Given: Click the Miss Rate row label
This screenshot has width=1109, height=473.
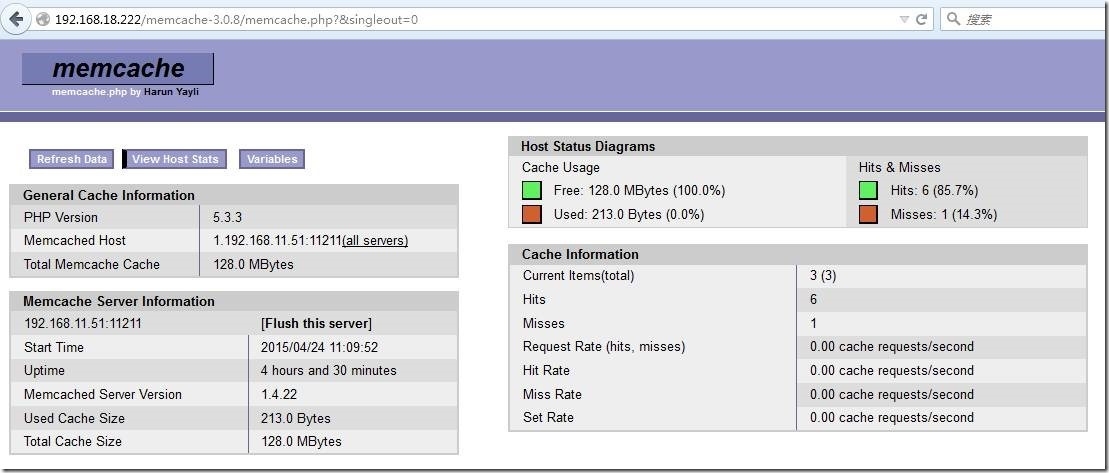Looking at the screenshot, I should click(x=552, y=395).
